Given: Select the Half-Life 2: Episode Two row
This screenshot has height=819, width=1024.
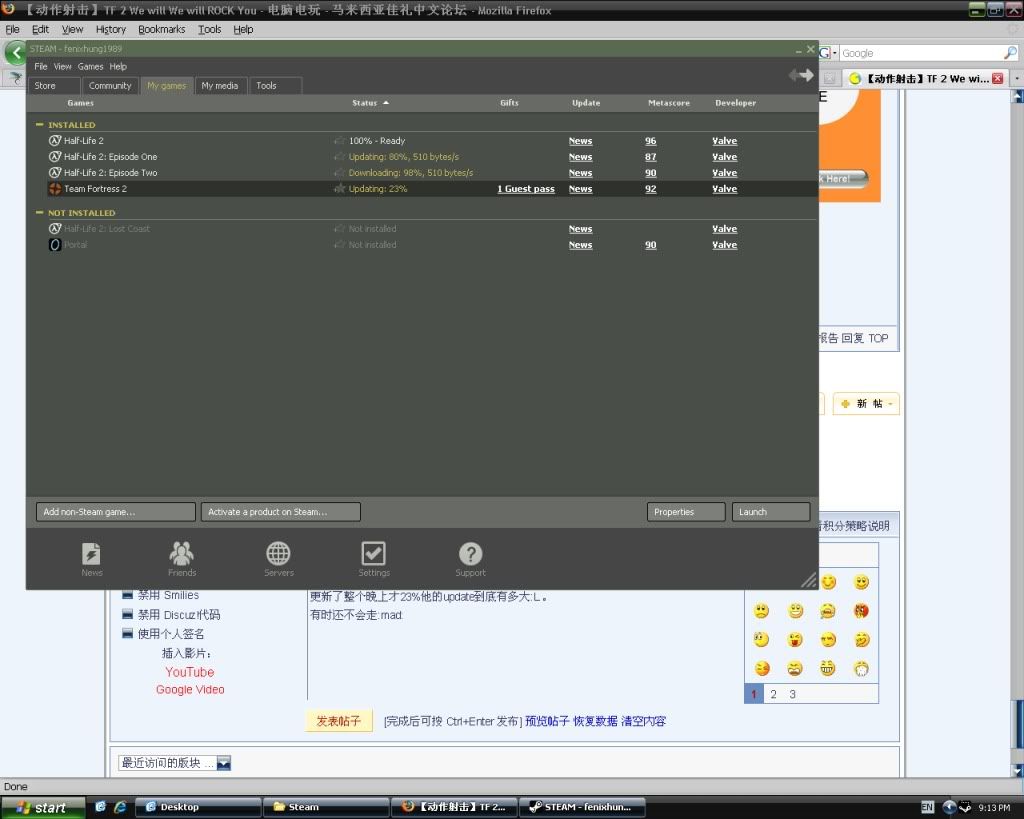Looking at the screenshot, I should (x=422, y=172).
